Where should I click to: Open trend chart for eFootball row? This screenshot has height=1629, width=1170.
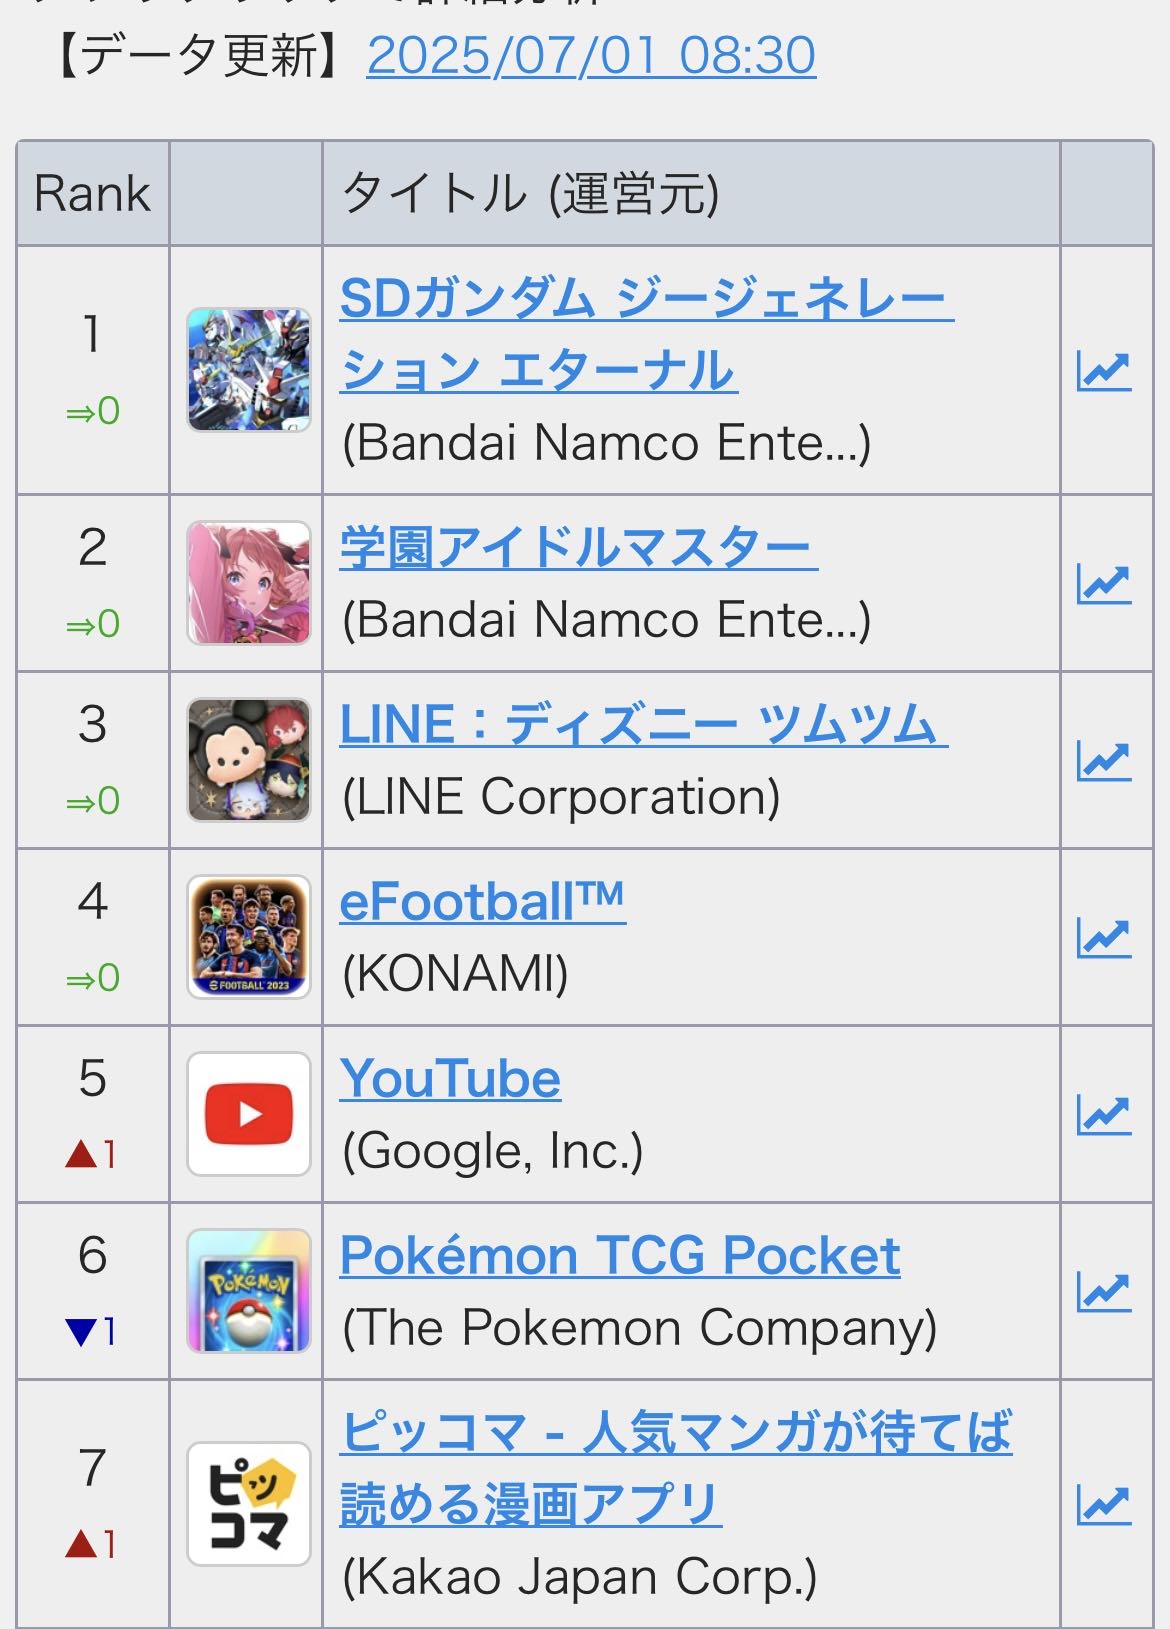[1104, 938]
